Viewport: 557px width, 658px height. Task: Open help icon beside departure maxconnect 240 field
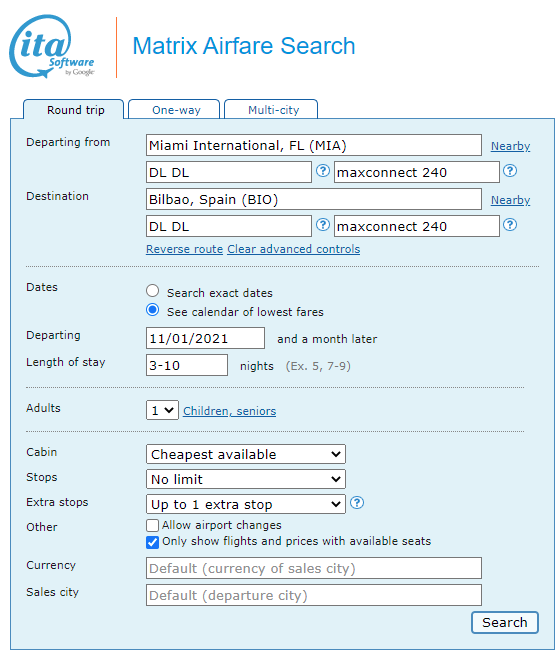coord(510,171)
